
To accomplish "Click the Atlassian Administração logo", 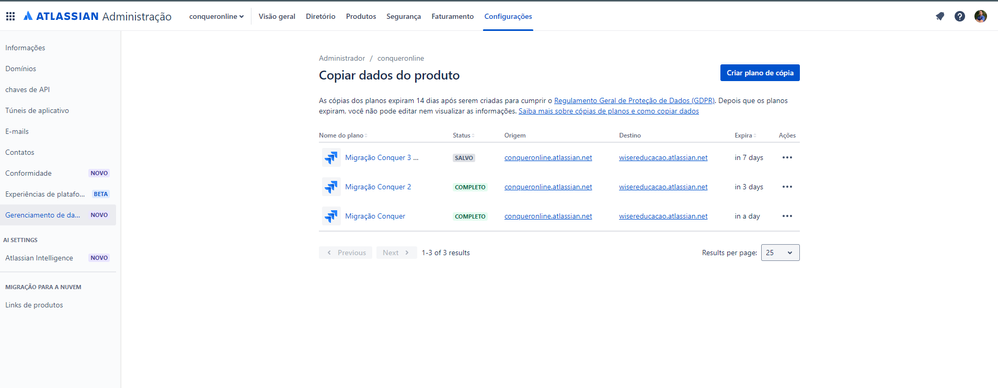I will point(97,17).
